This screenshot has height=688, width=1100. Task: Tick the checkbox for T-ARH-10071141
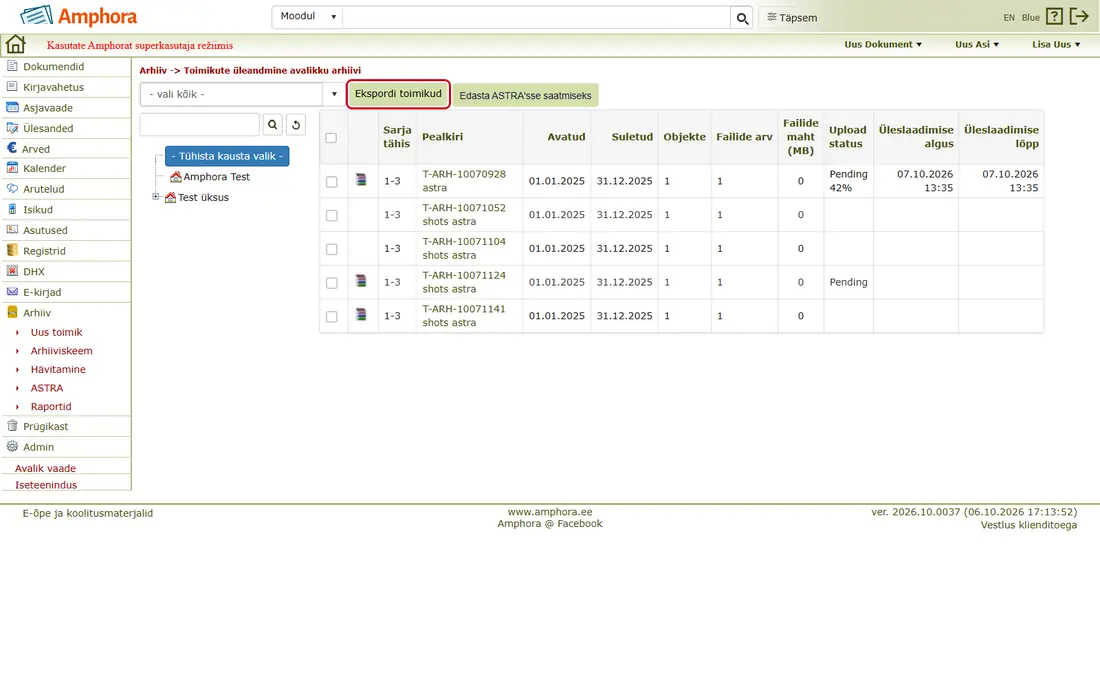tap(332, 316)
